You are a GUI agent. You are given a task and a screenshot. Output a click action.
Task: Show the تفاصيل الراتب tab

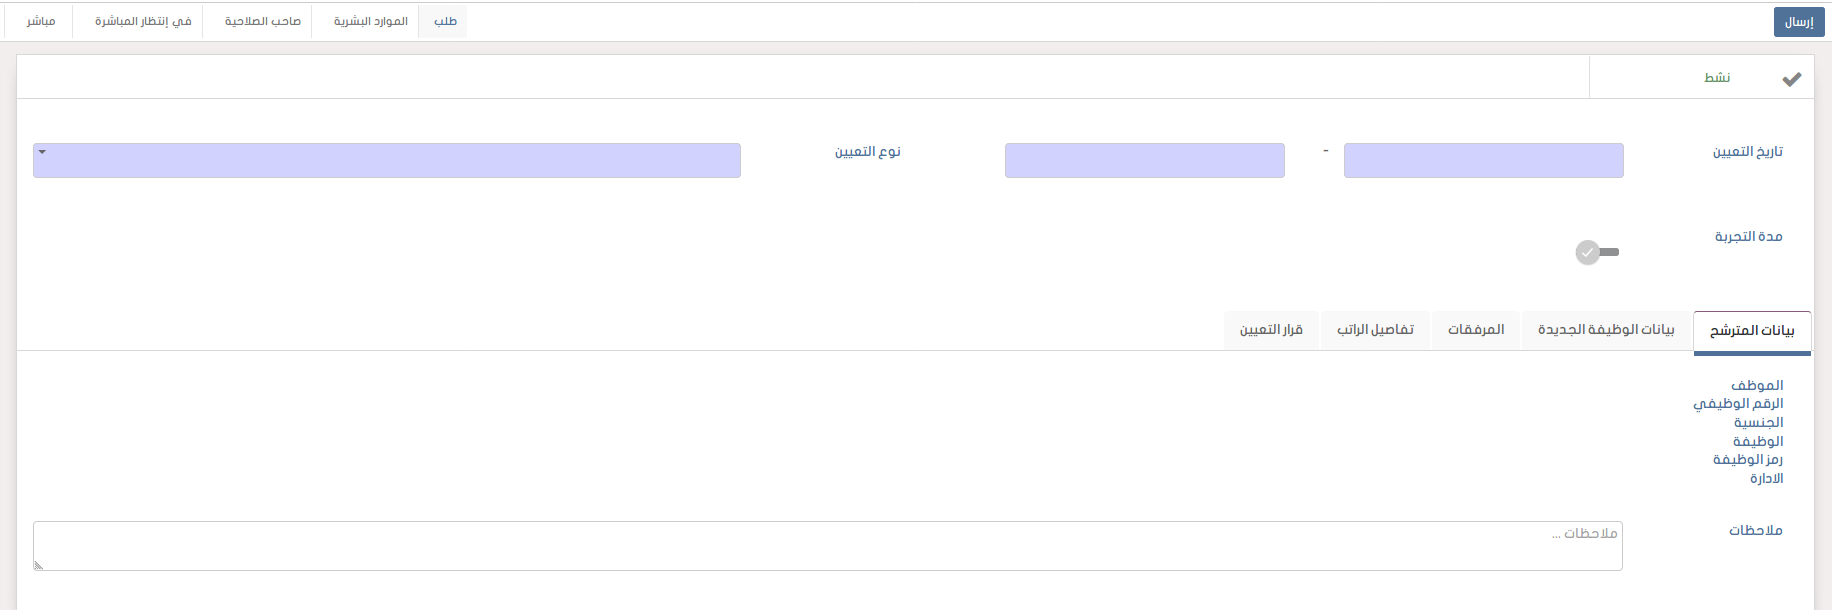click(1375, 330)
